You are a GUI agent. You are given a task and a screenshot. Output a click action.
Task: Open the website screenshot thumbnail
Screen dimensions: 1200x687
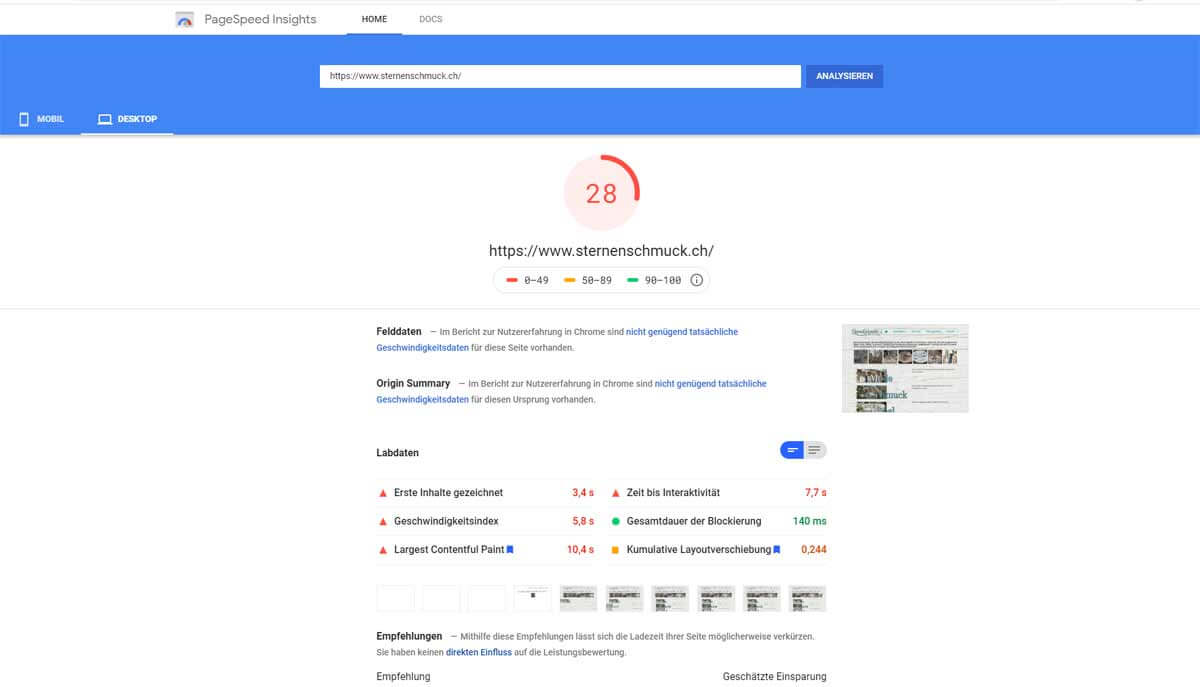(x=905, y=368)
